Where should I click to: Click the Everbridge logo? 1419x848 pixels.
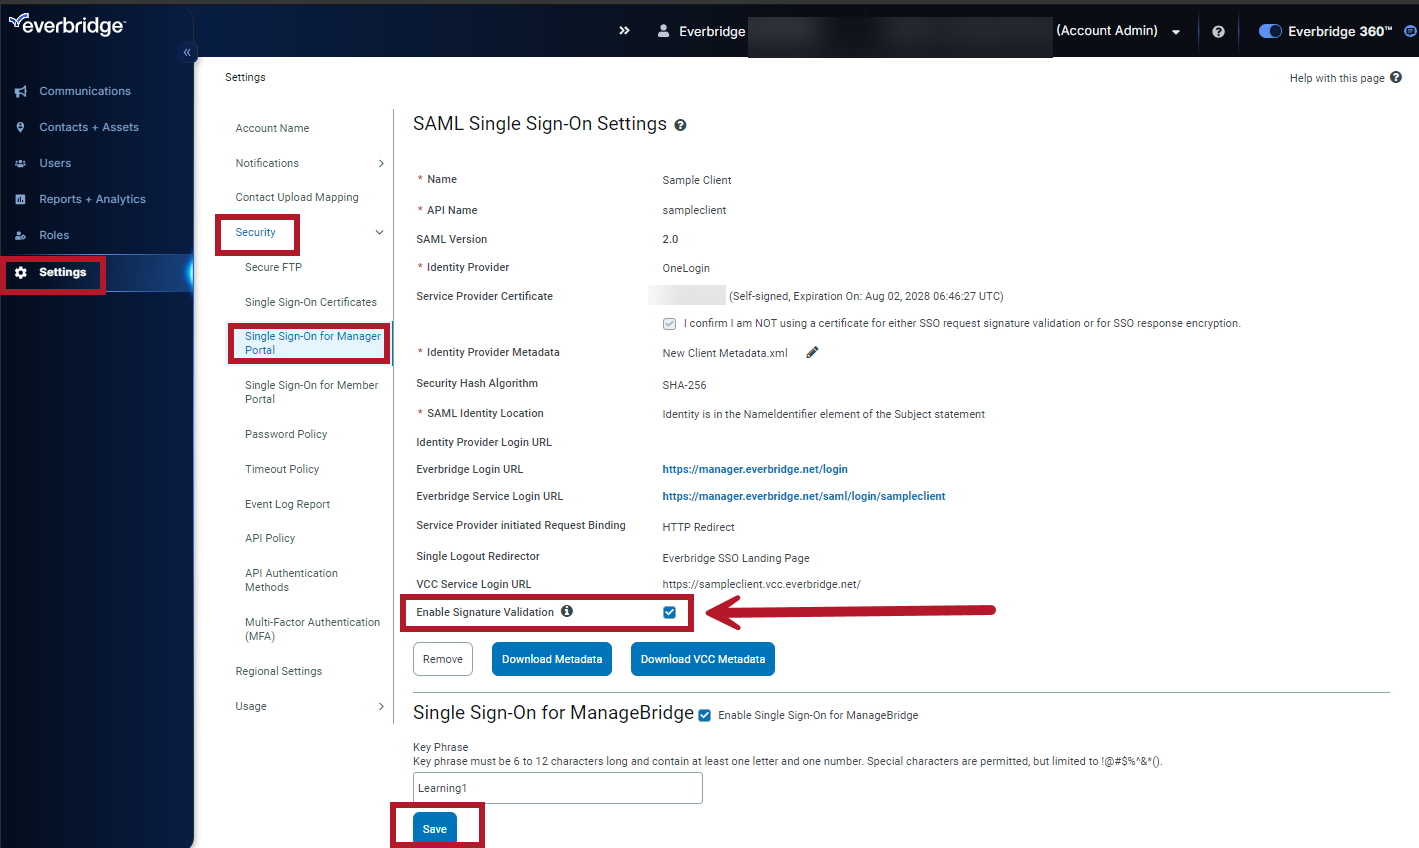pos(67,24)
